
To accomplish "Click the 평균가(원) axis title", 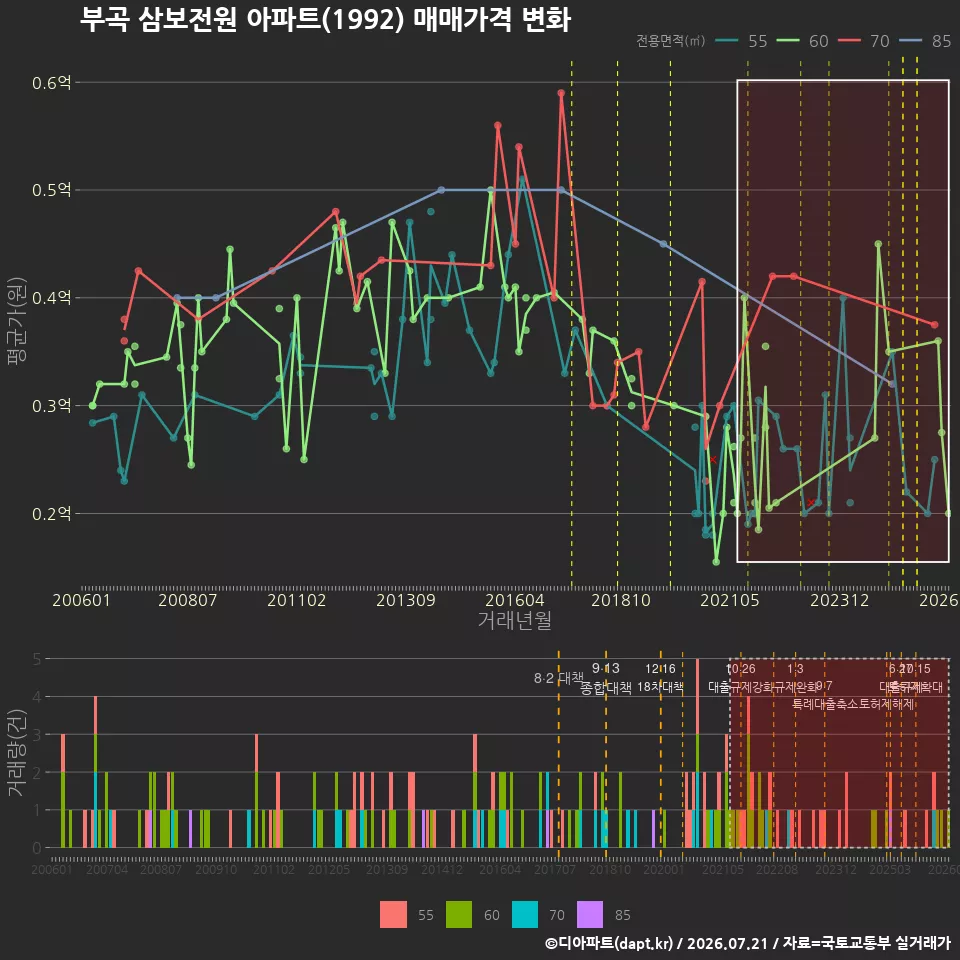I will (x=17, y=320).
